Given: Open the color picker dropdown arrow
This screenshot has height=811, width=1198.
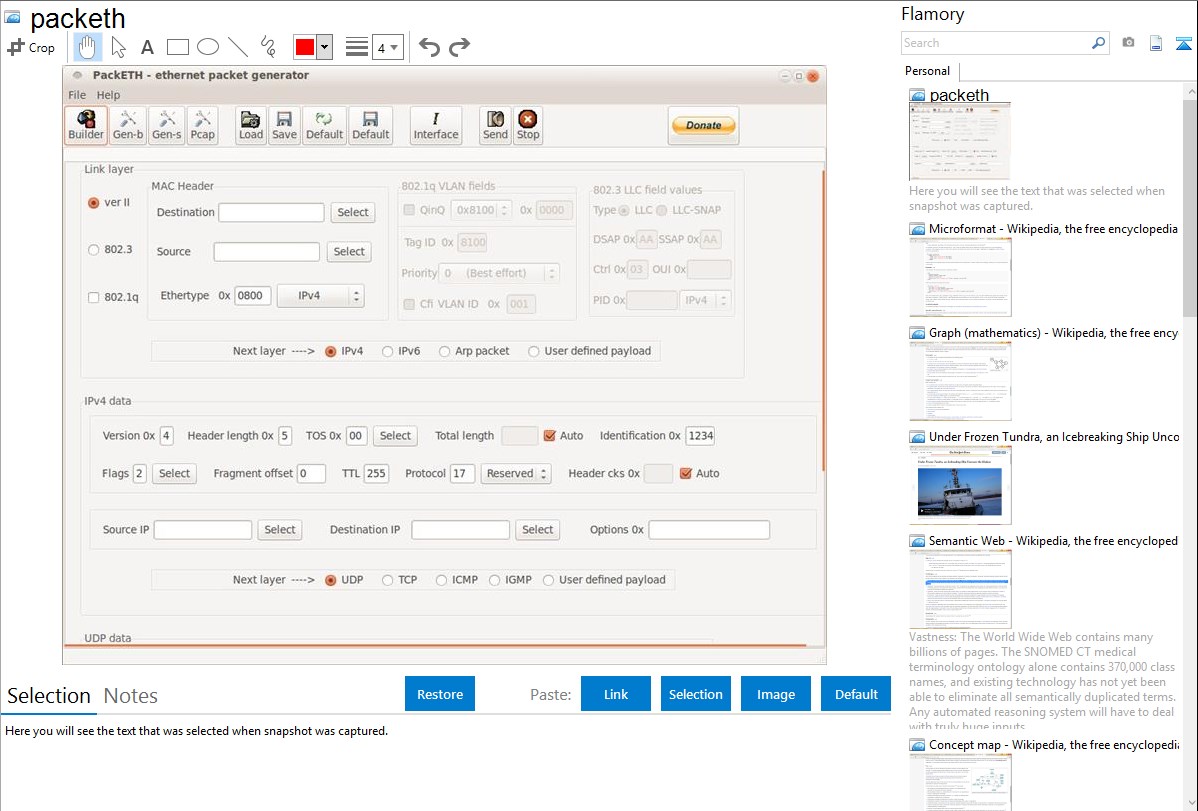Looking at the screenshot, I should [x=324, y=47].
